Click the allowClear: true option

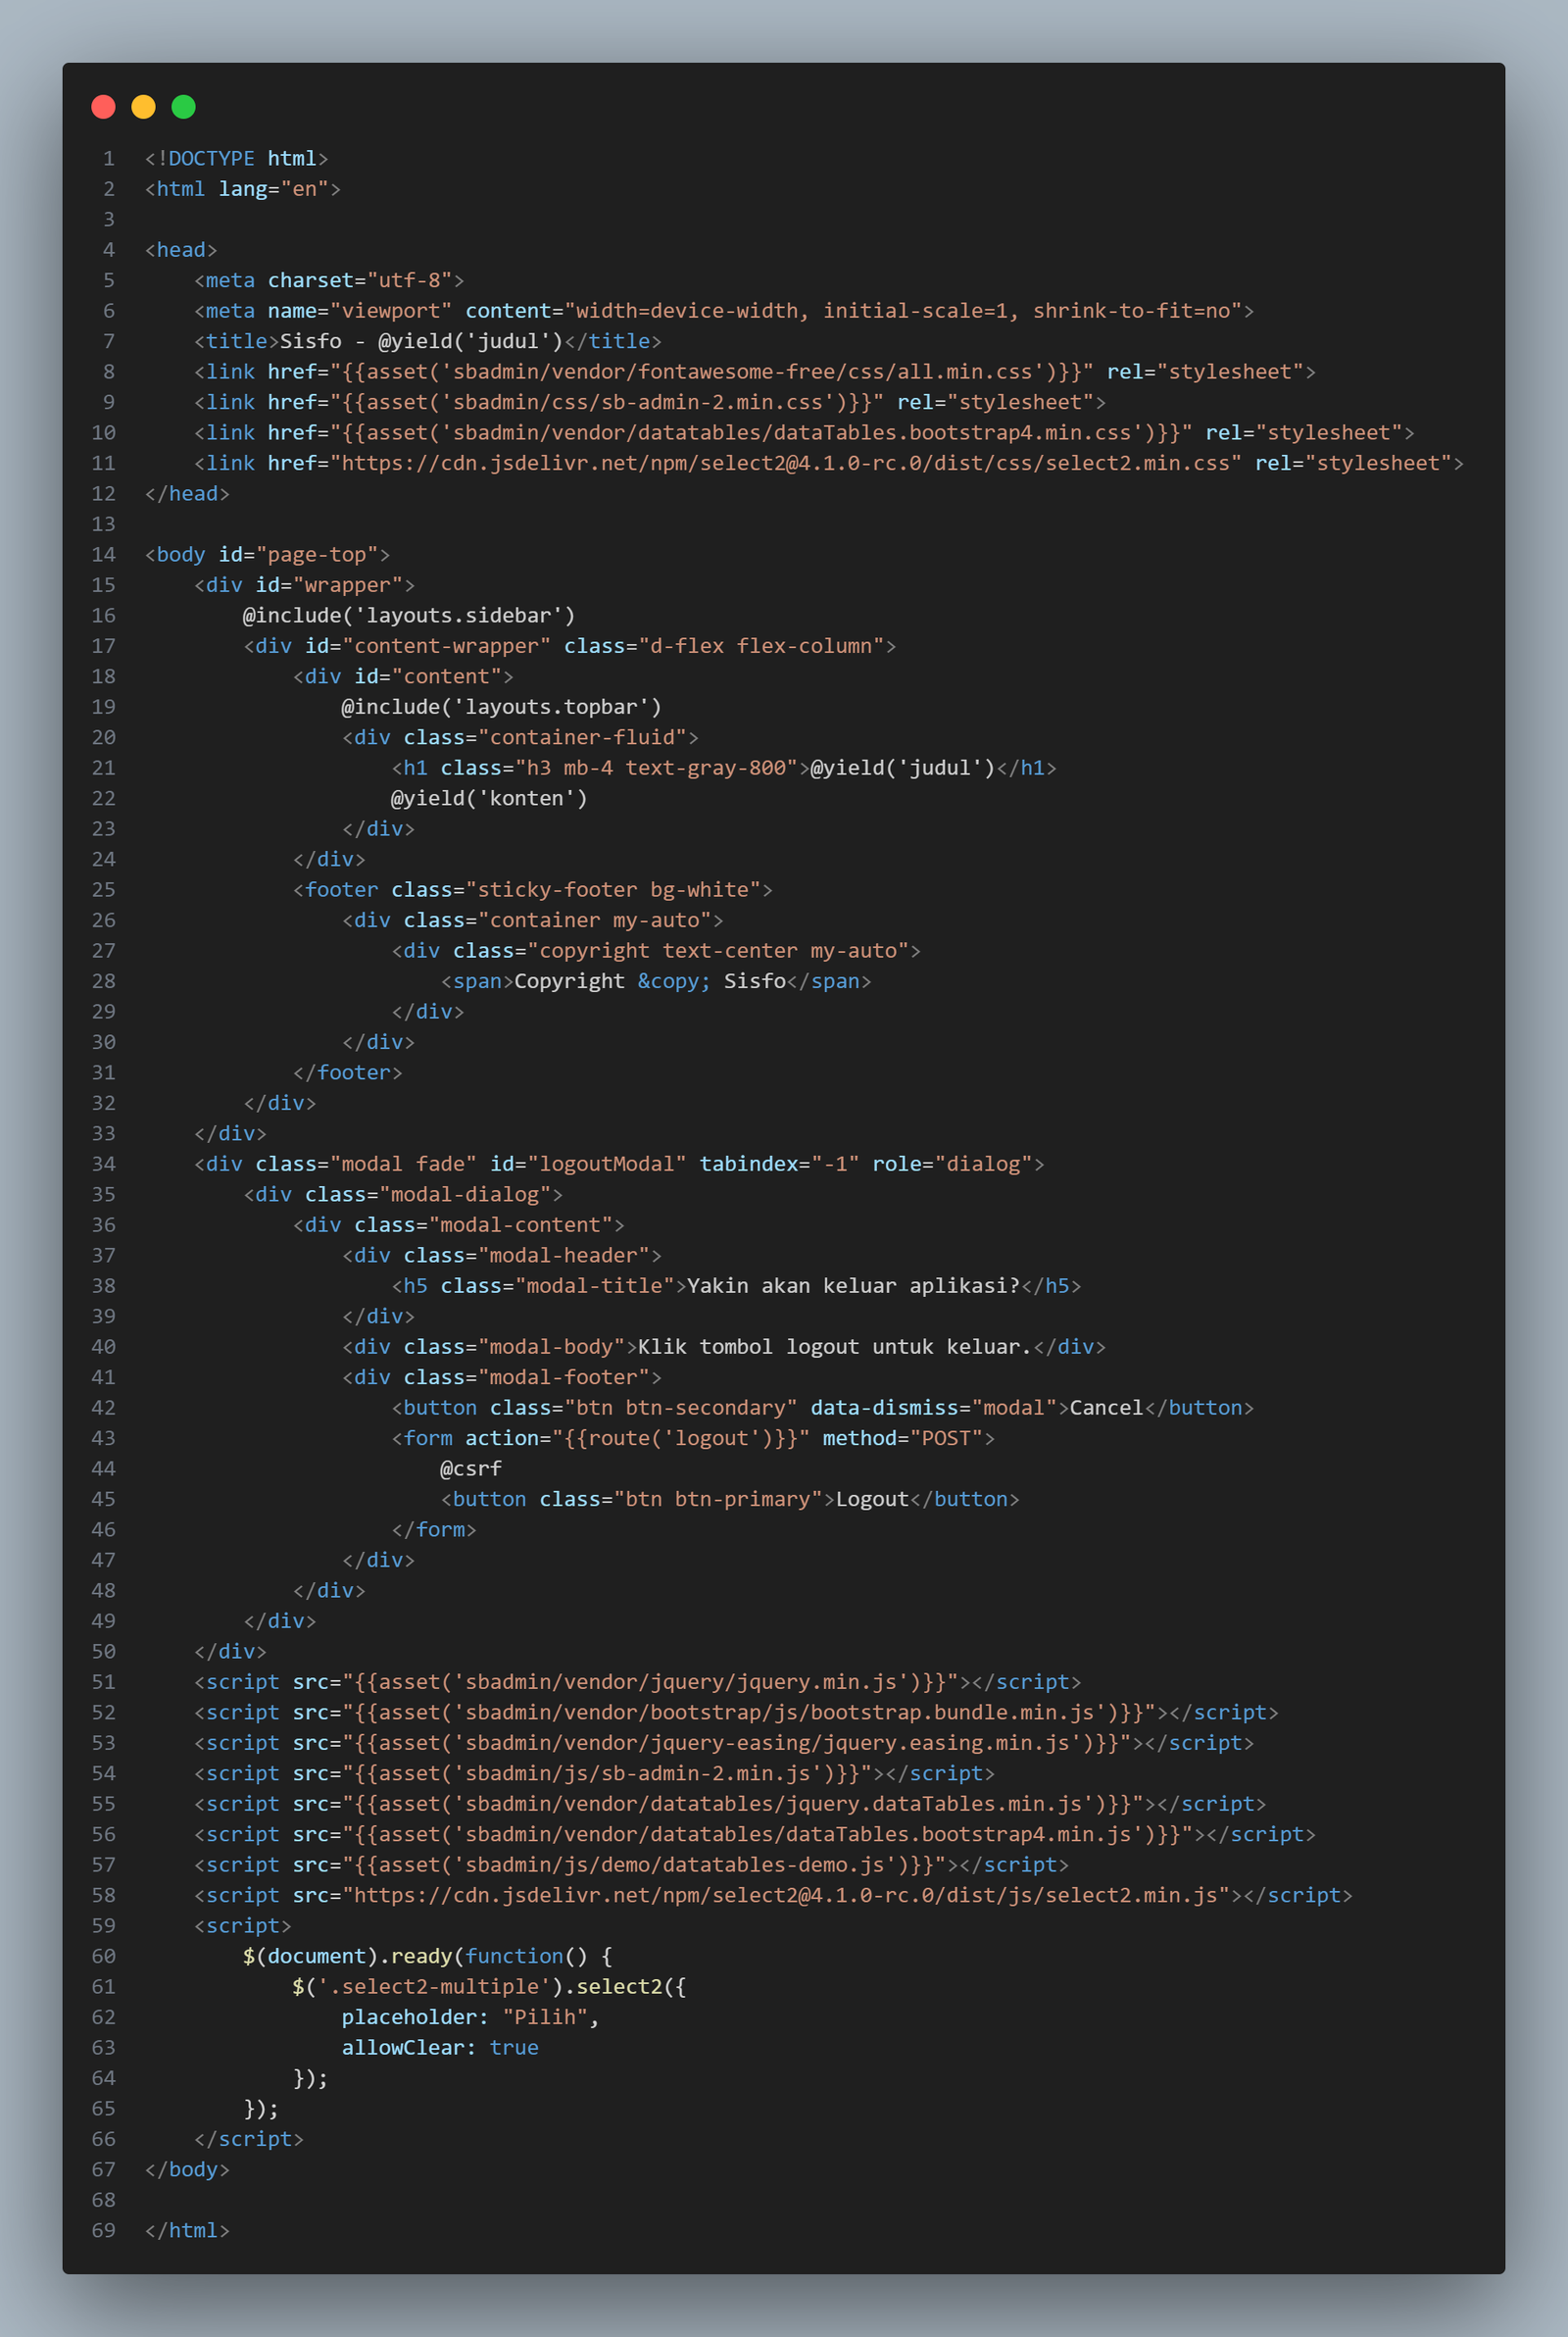coord(440,2049)
